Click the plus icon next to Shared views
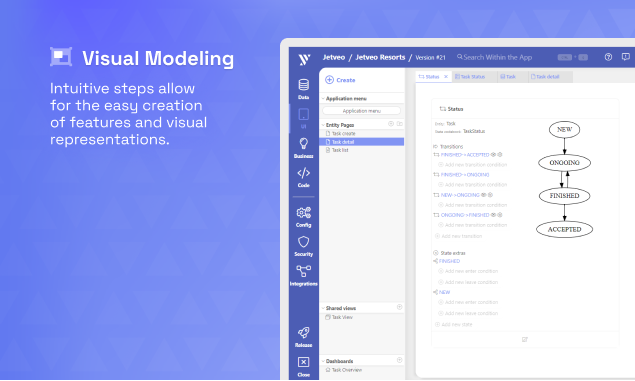Image resolution: width=635 pixels, height=381 pixels. 399,307
